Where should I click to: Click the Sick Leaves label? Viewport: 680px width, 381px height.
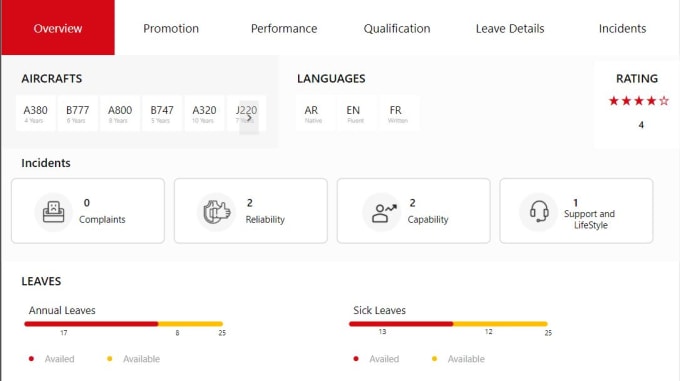point(379,310)
